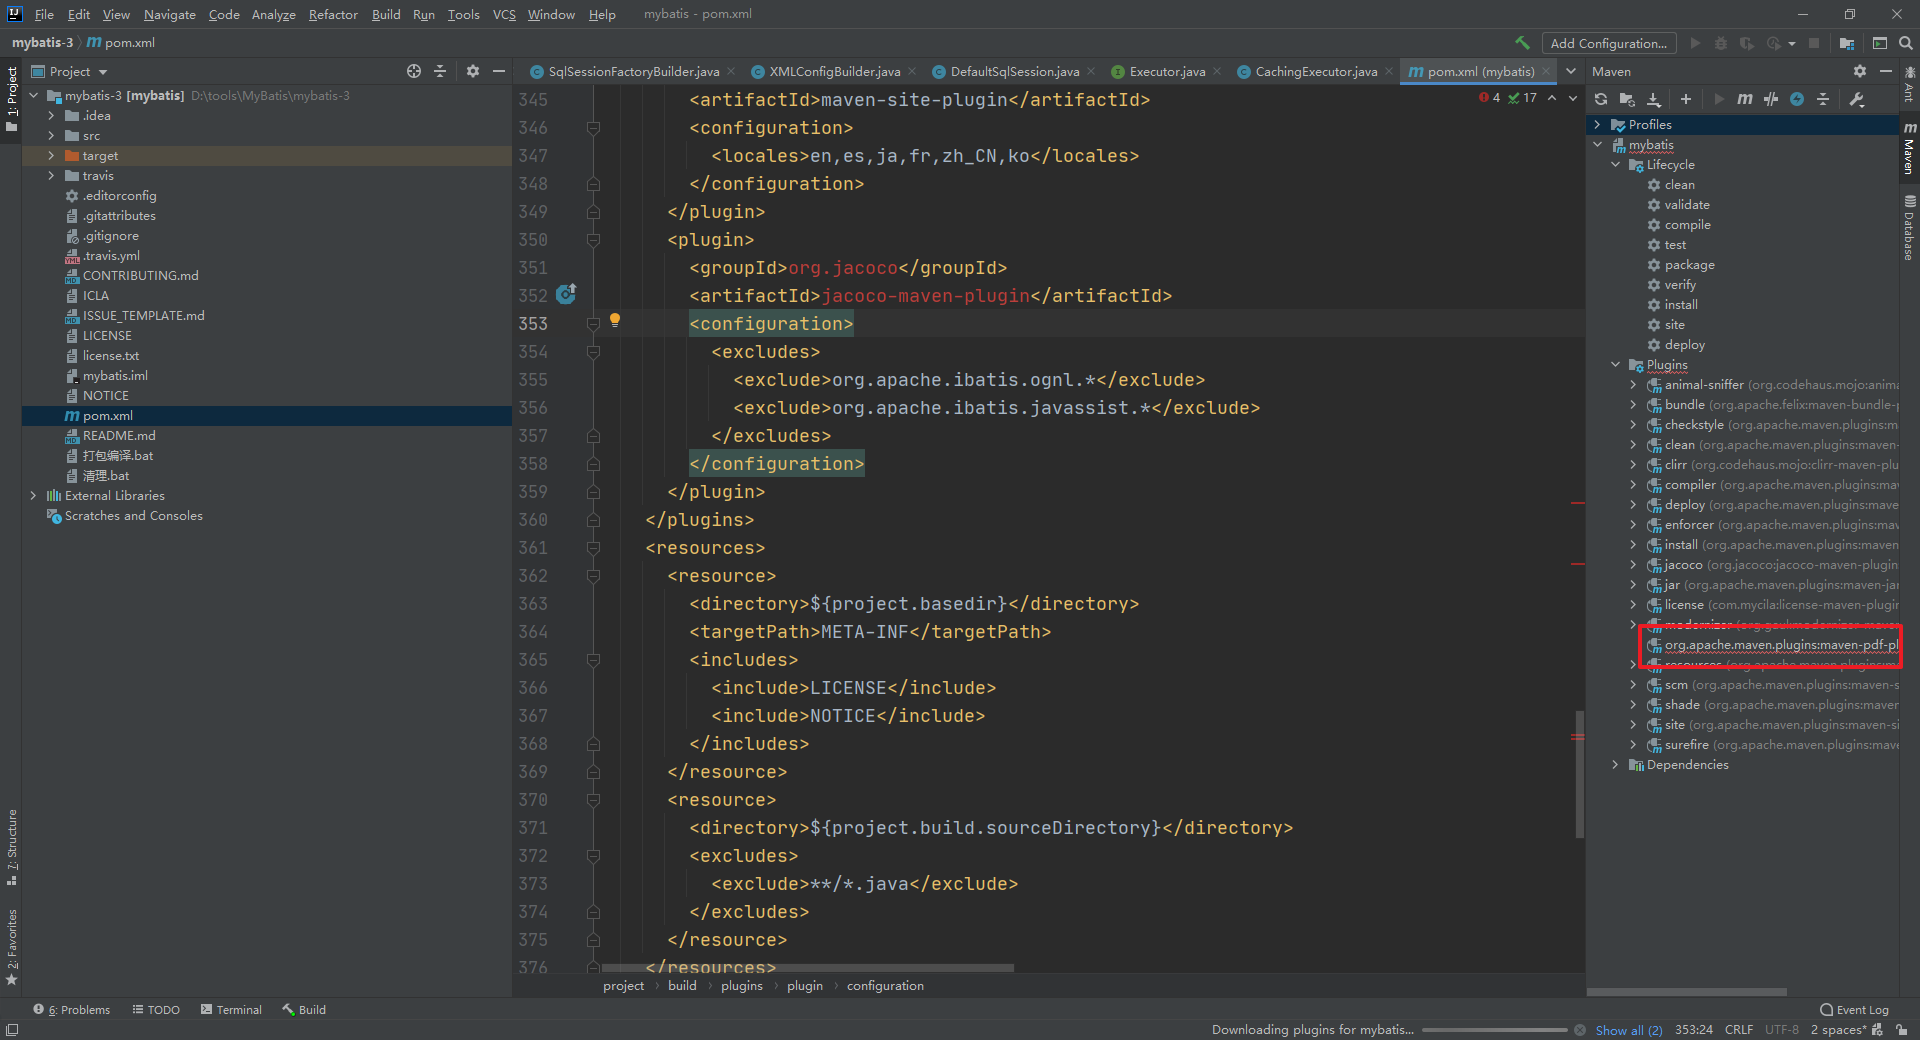Toggle Skip Tests Mode lightning icon
1920x1040 pixels.
pos(1797,99)
